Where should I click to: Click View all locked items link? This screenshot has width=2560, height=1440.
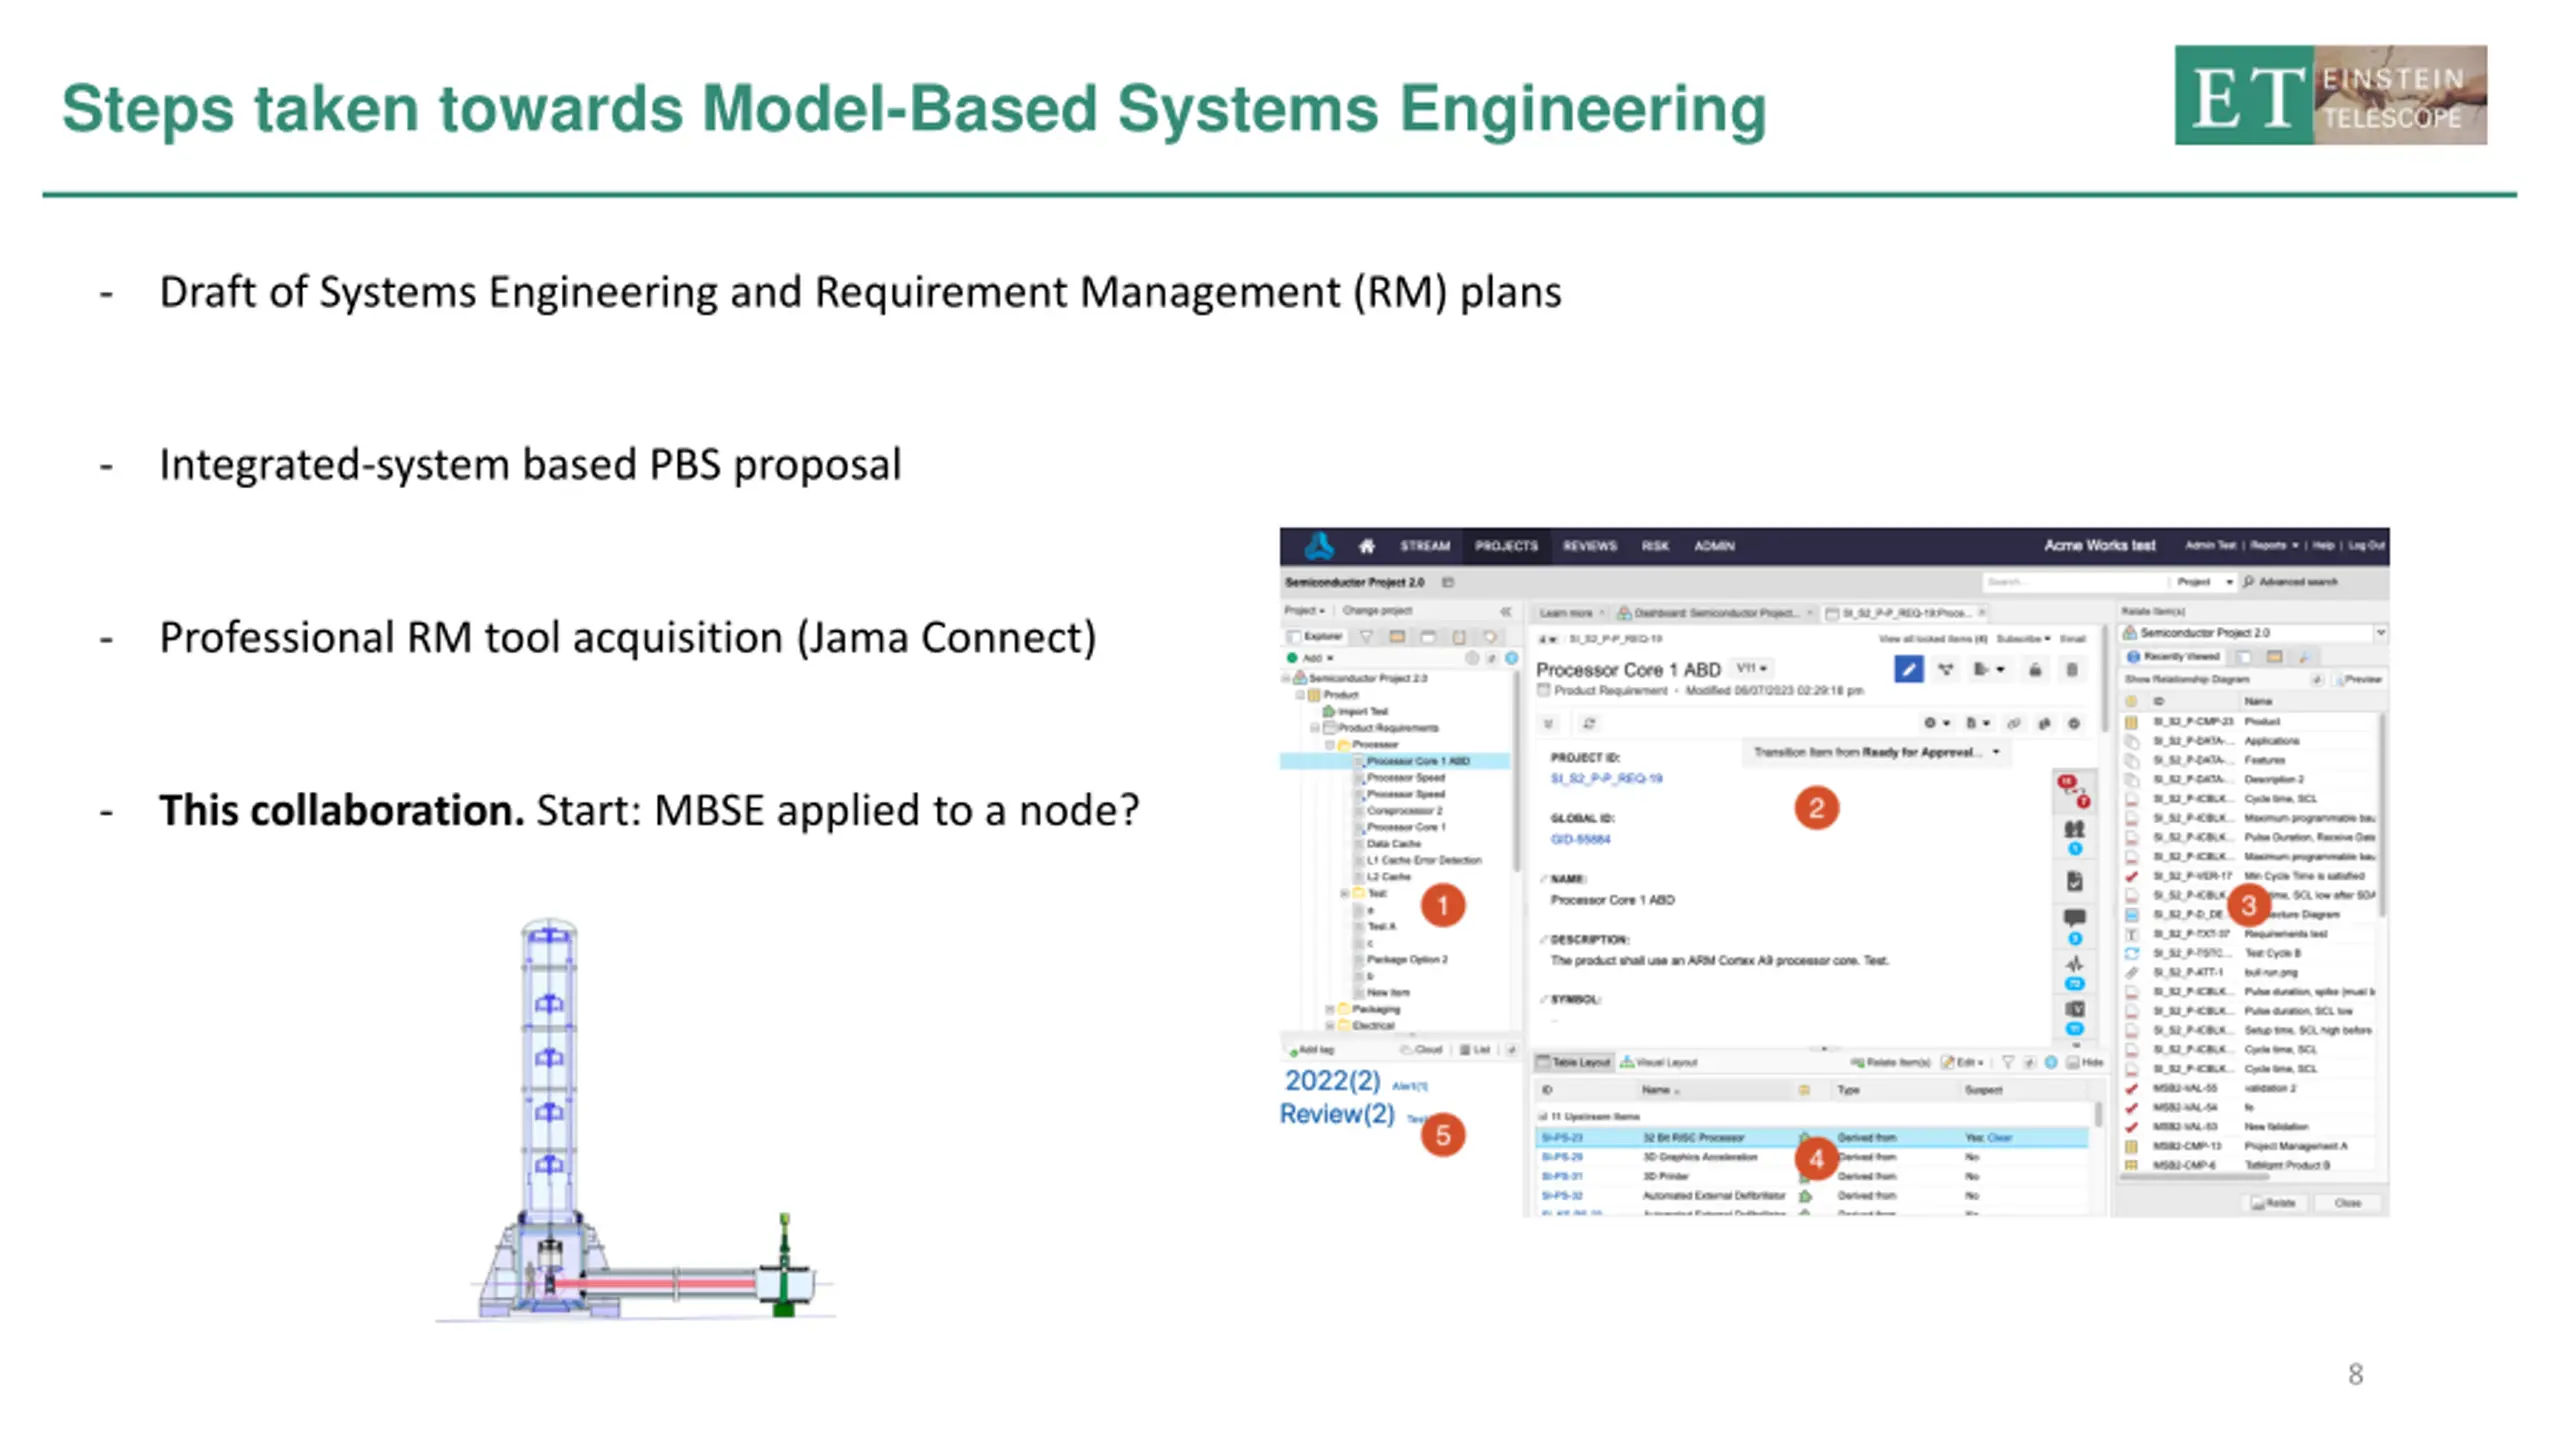click(x=1932, y=639)
